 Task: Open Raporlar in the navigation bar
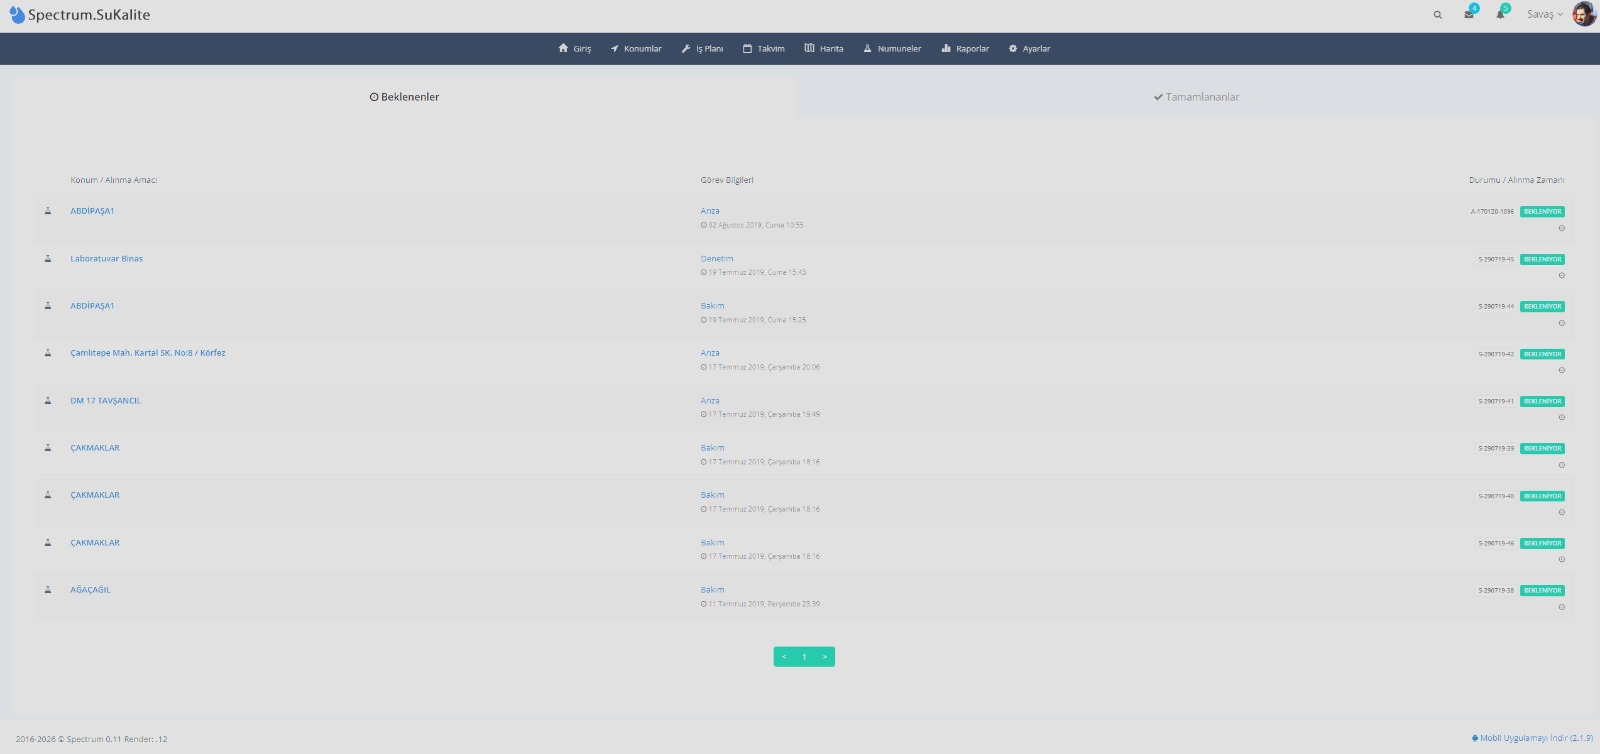coord(965,49)
